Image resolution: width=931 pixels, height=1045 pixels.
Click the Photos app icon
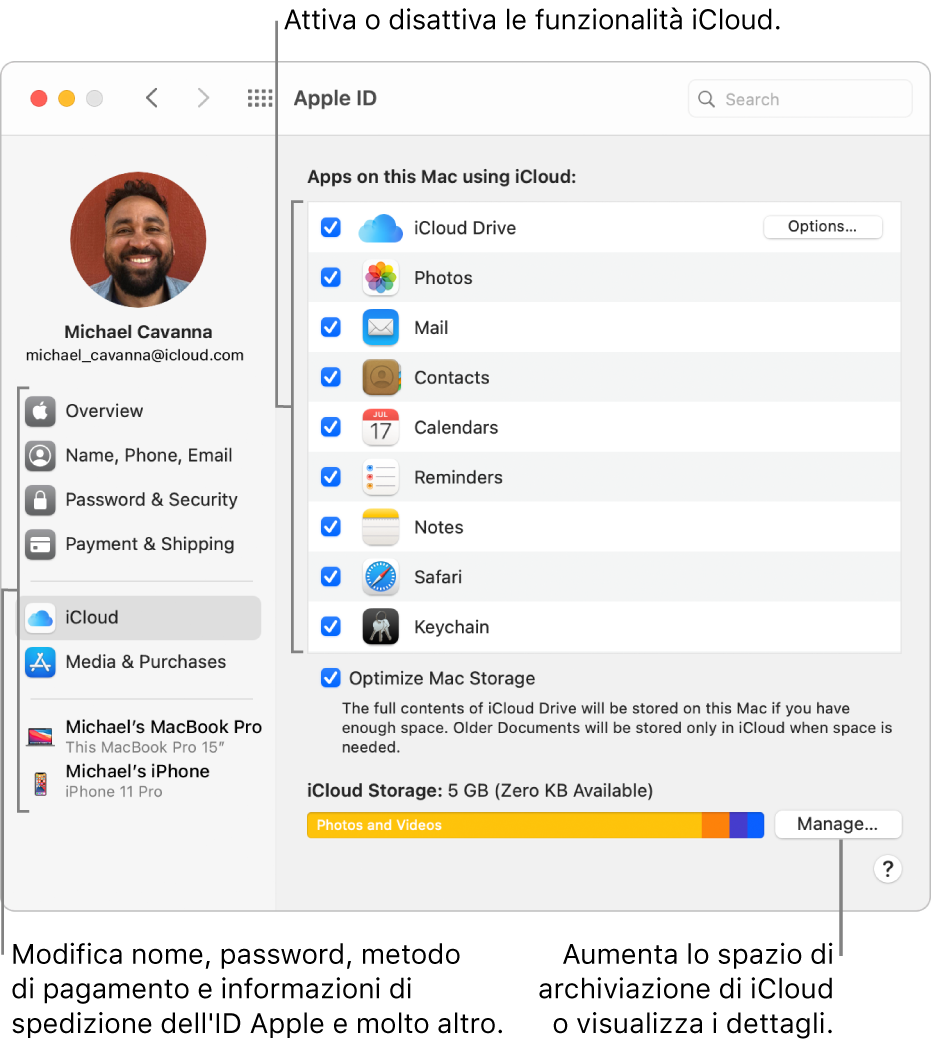coord(381,278)
